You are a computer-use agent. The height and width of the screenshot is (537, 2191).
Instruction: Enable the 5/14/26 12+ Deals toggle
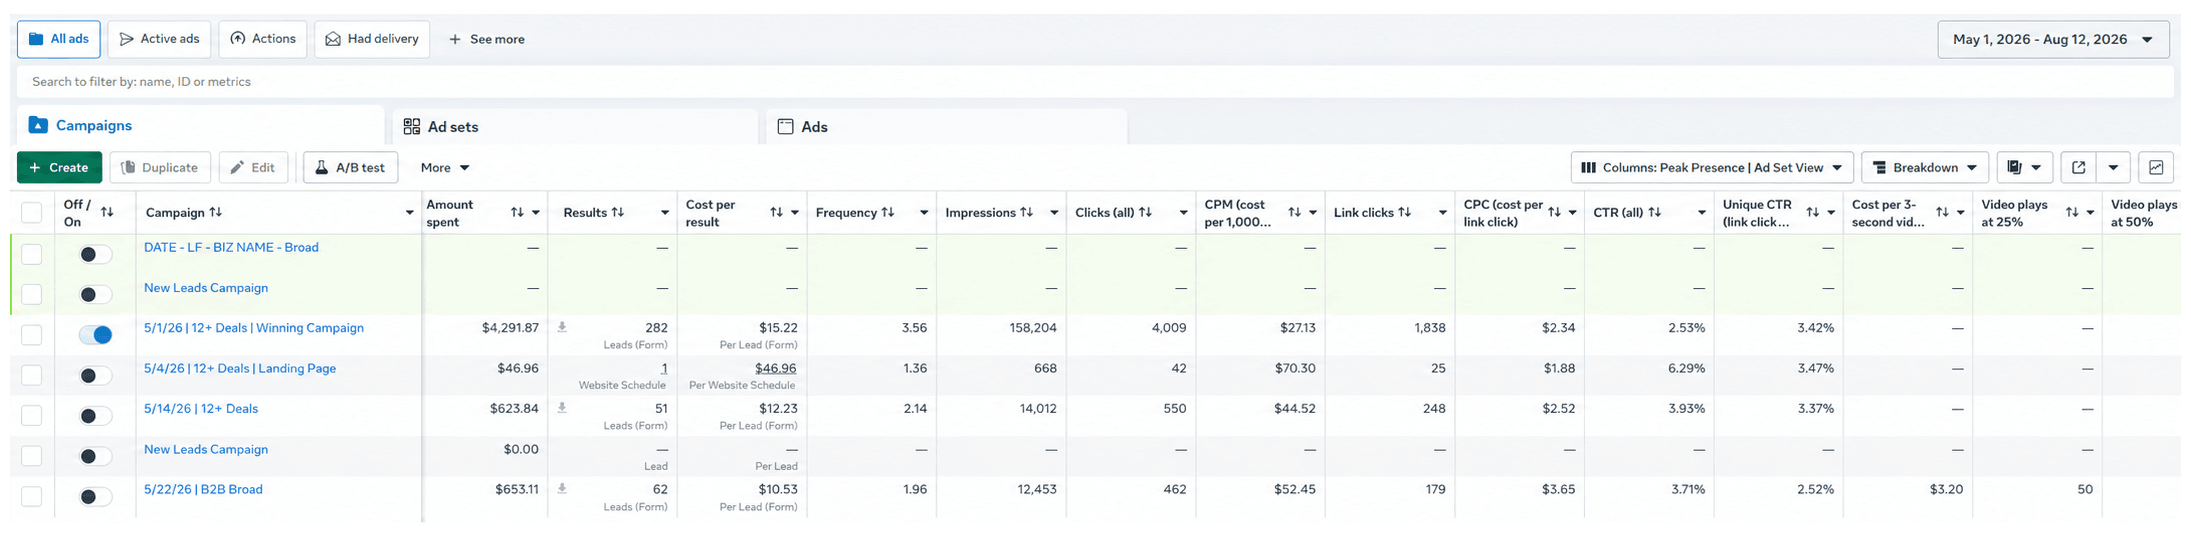tap(96, 416)
